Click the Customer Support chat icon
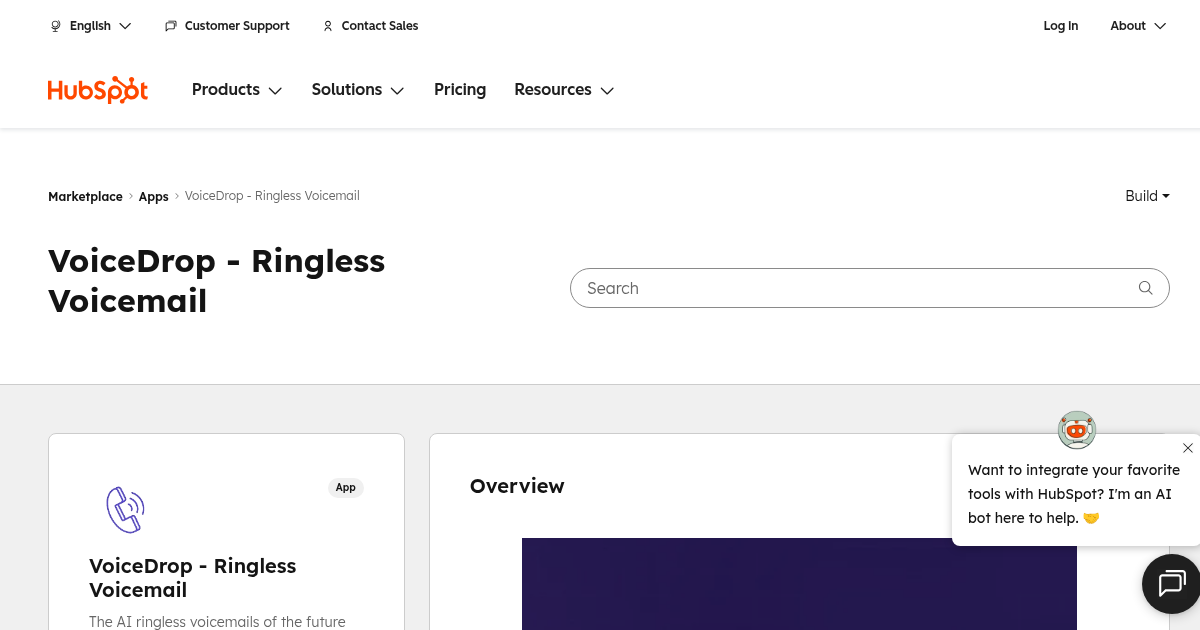Image resolution: width=1200 pixels, height=630 pixels. 171,26
